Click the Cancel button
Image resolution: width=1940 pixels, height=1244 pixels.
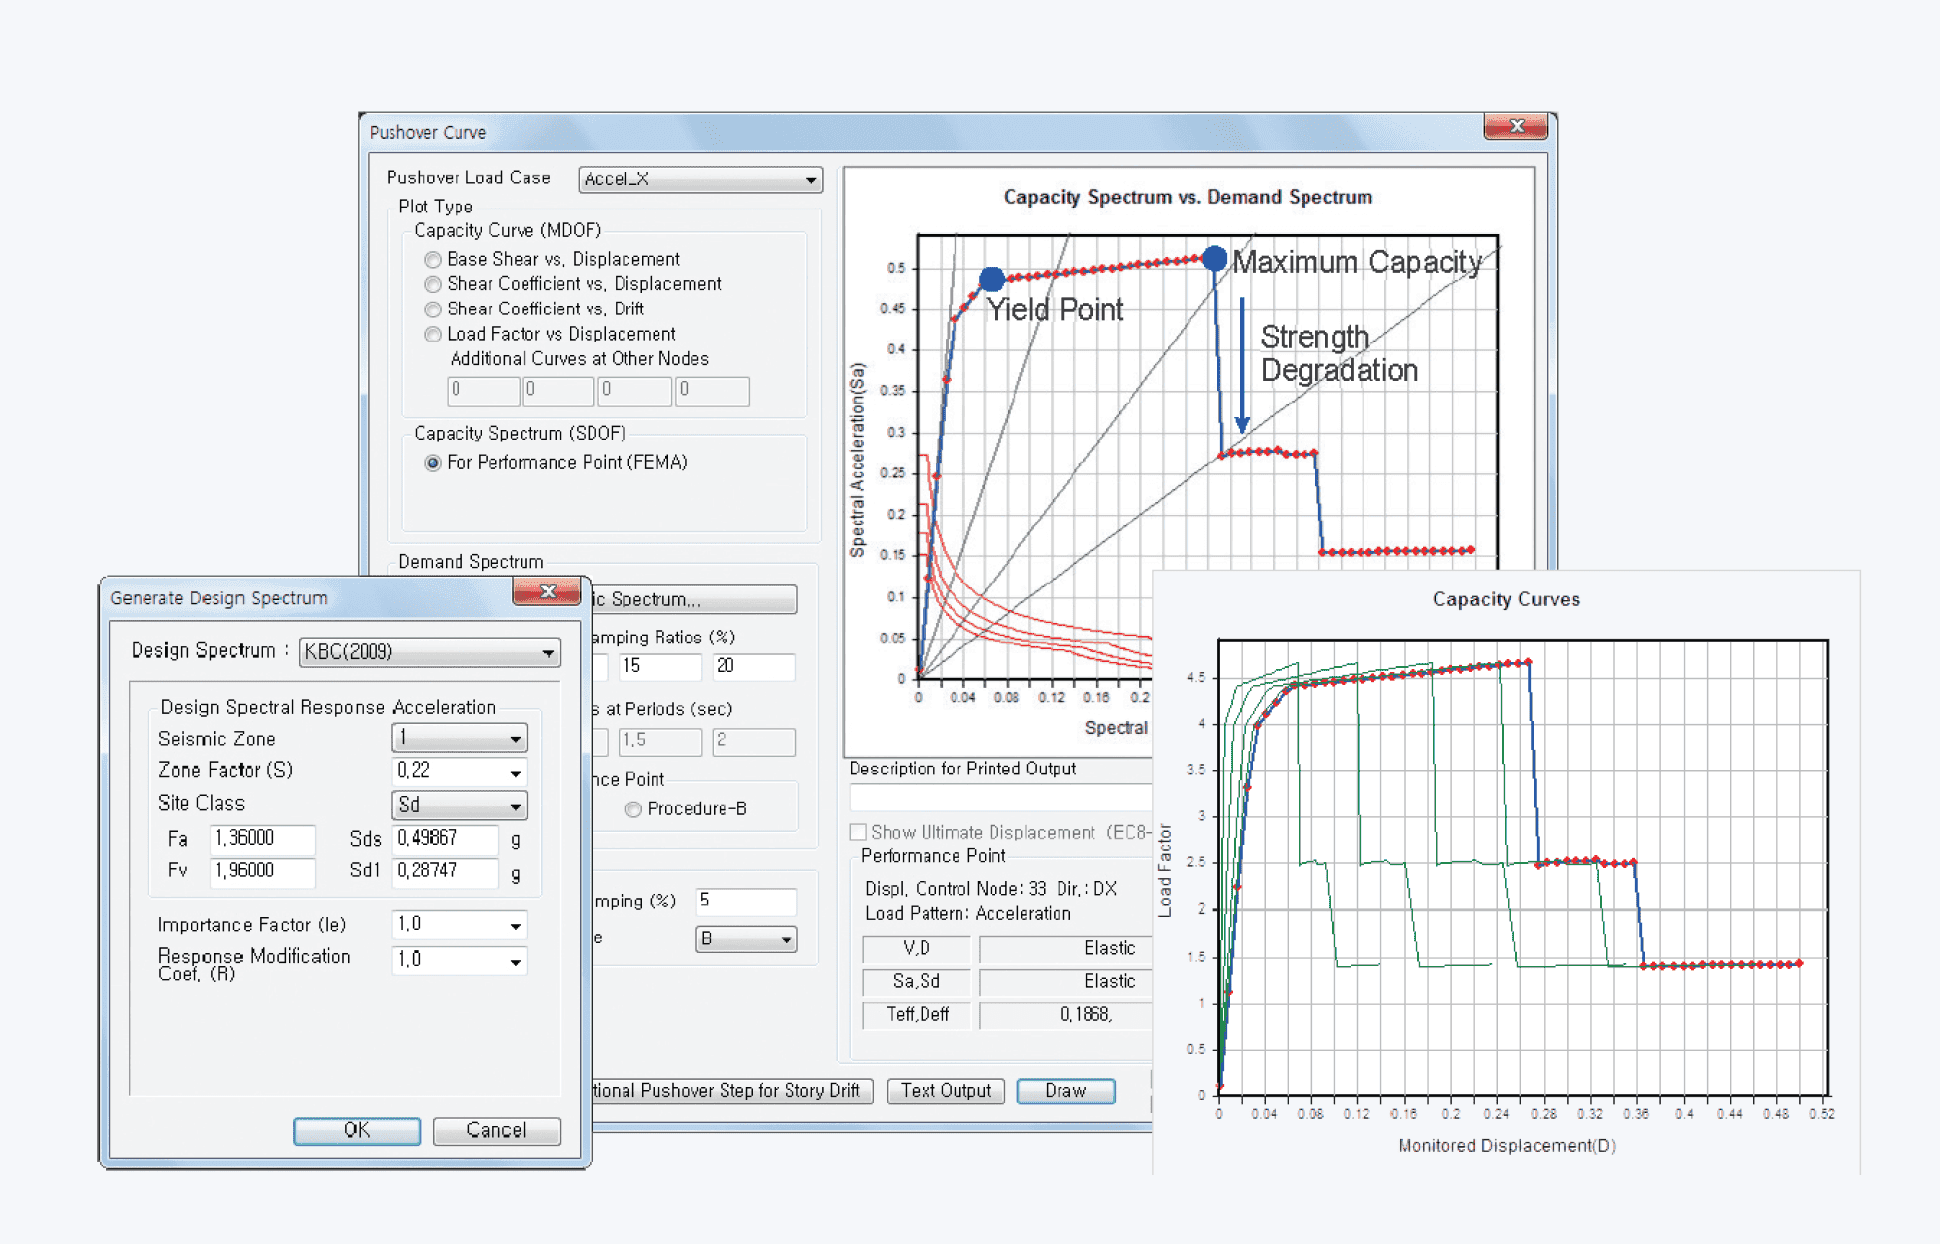click(x=497, y=1130)
